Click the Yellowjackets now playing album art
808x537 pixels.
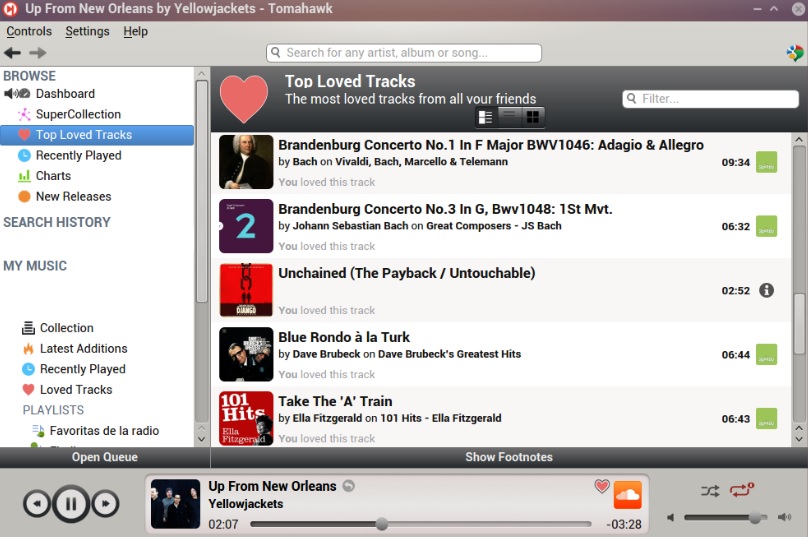pos(175,504)
